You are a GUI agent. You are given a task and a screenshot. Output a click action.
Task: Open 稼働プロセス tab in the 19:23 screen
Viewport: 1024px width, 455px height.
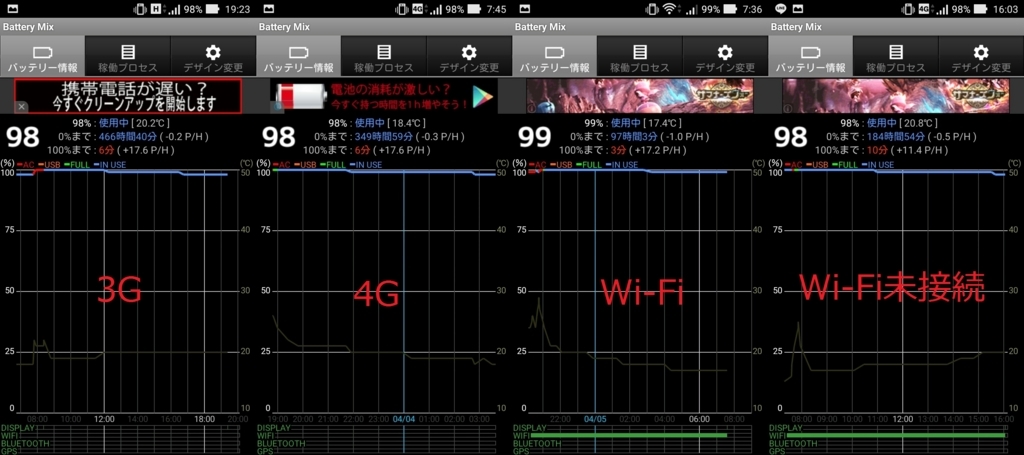click(128, 55)
